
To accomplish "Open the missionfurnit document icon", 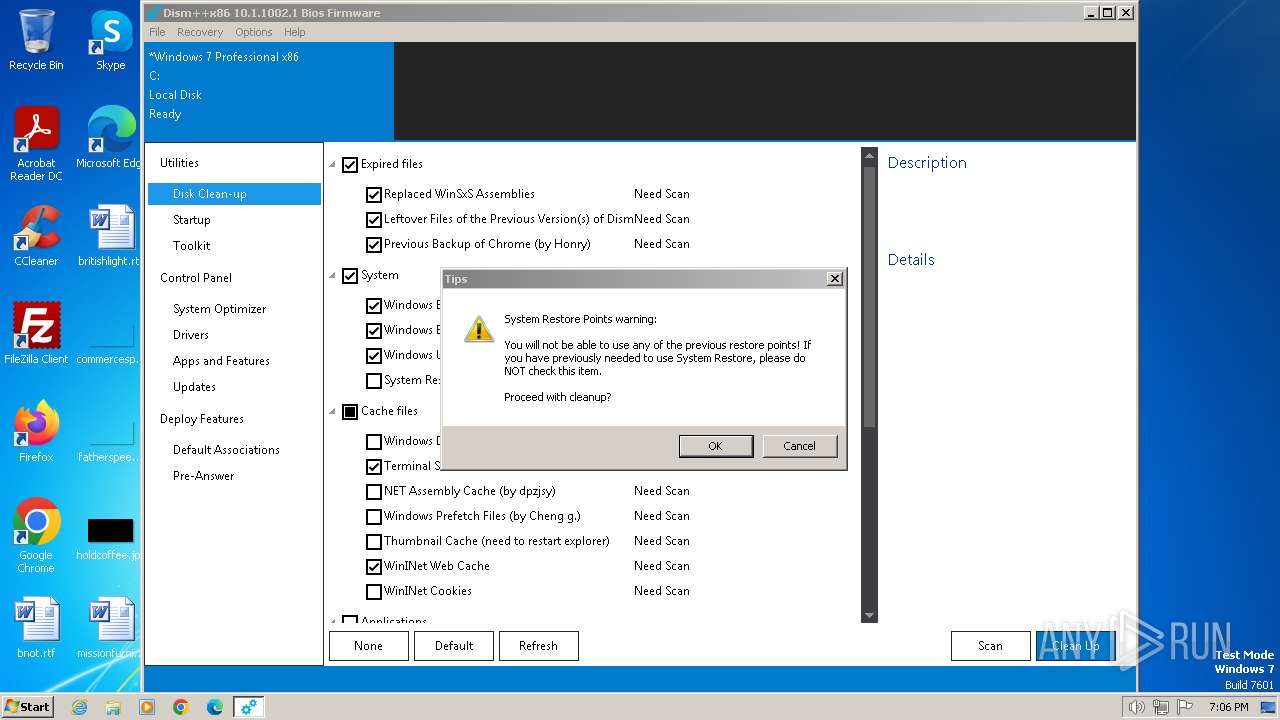I will coord(111,628).
